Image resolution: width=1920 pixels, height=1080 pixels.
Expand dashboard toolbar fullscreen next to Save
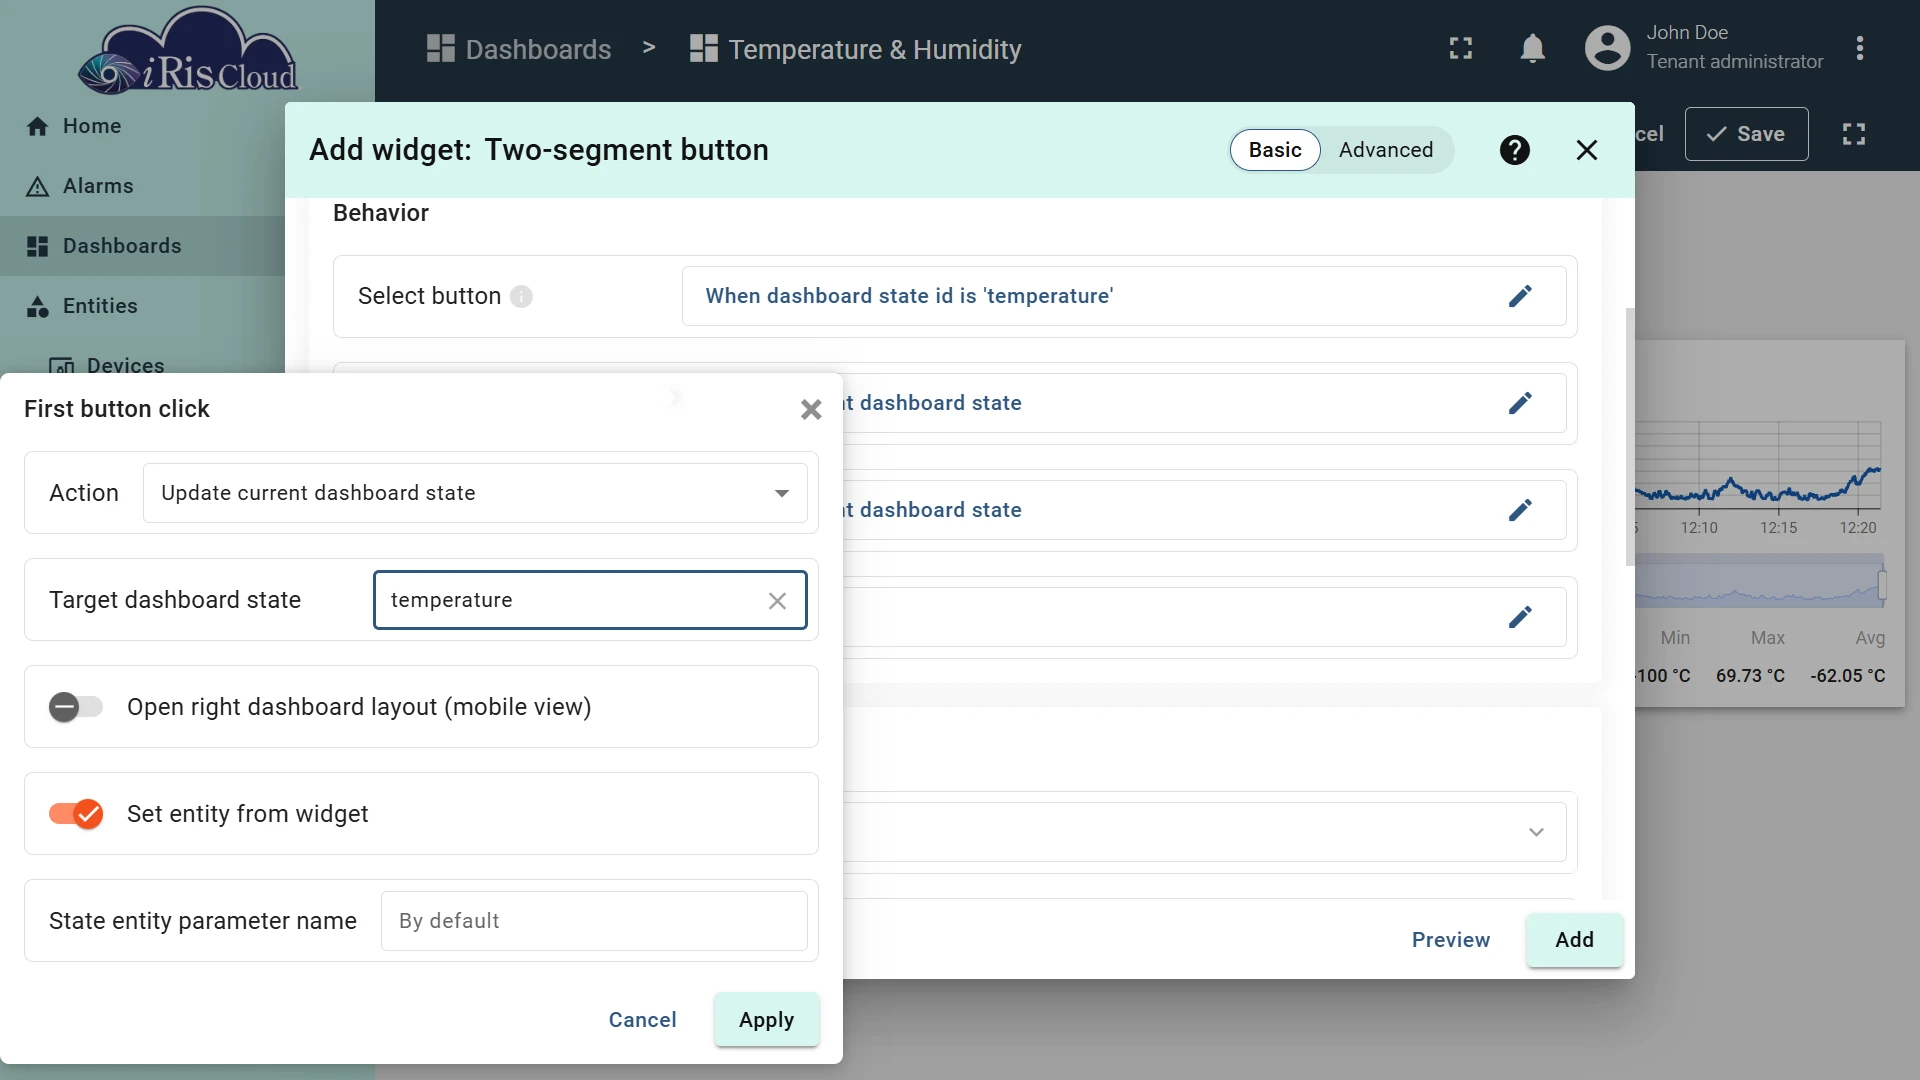point(1853,134)
